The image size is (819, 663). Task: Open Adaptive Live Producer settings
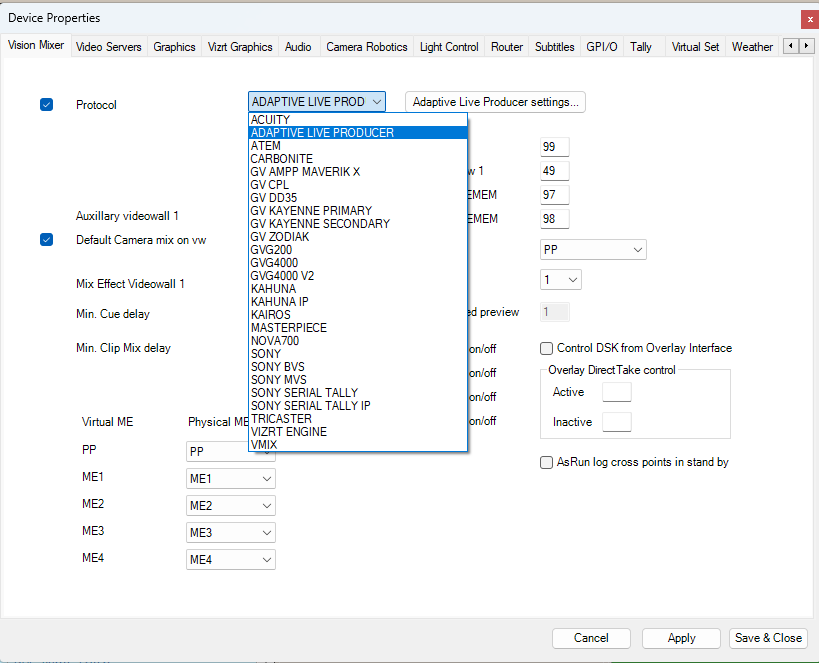click(x=495, y=102)
